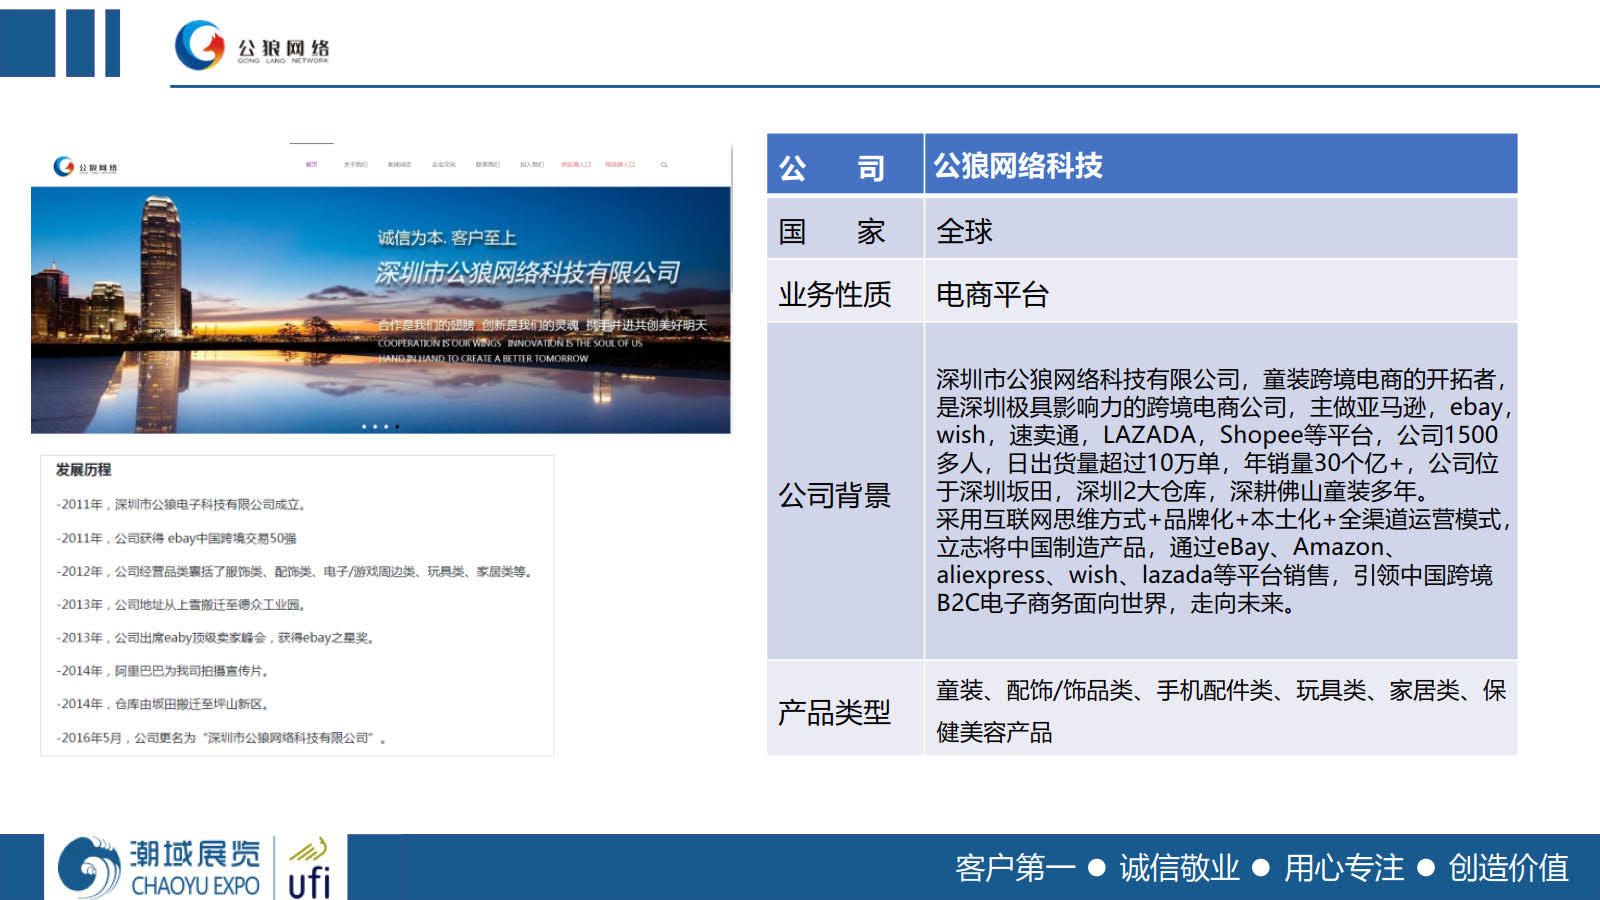The width and height of the screenshot is (1600, 900).
Task: Click the 产品类型 row label
Action: pyautogui.click(x=845, y=709)
